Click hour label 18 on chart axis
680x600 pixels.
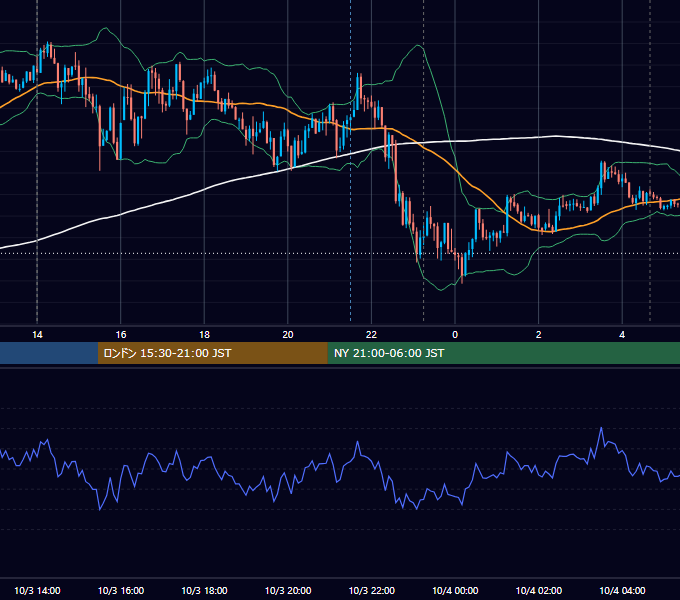coord(204,335)
